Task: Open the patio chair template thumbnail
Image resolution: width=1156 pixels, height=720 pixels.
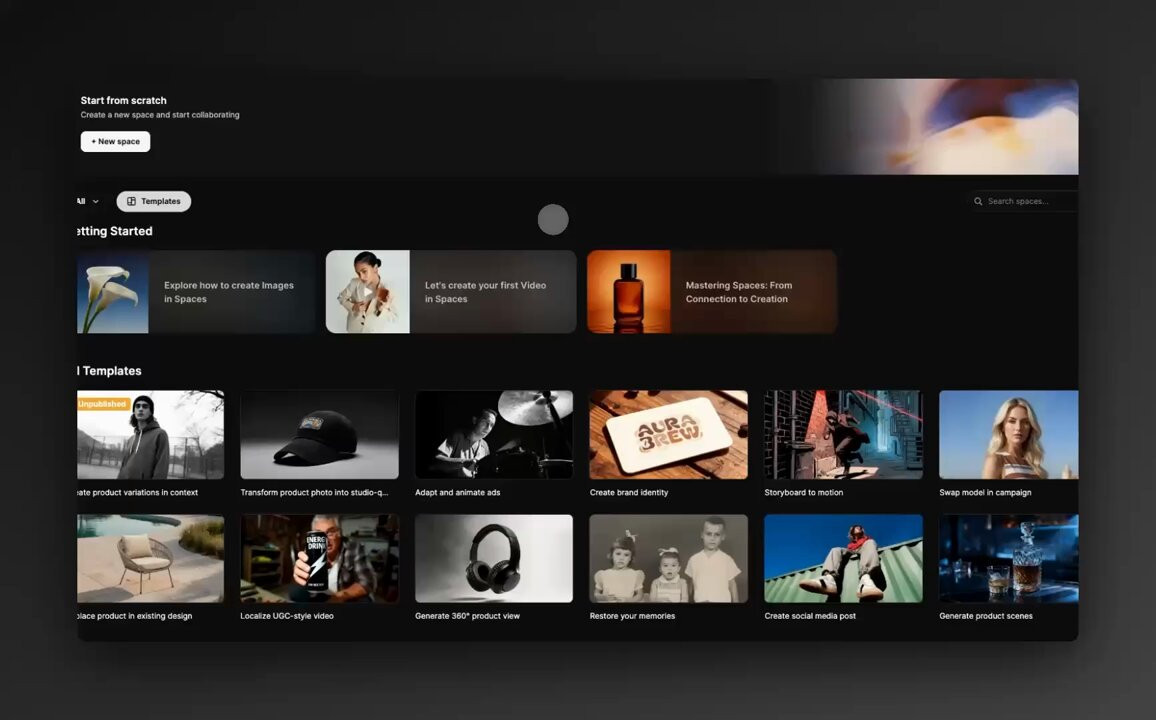Action: pos(150,559)
